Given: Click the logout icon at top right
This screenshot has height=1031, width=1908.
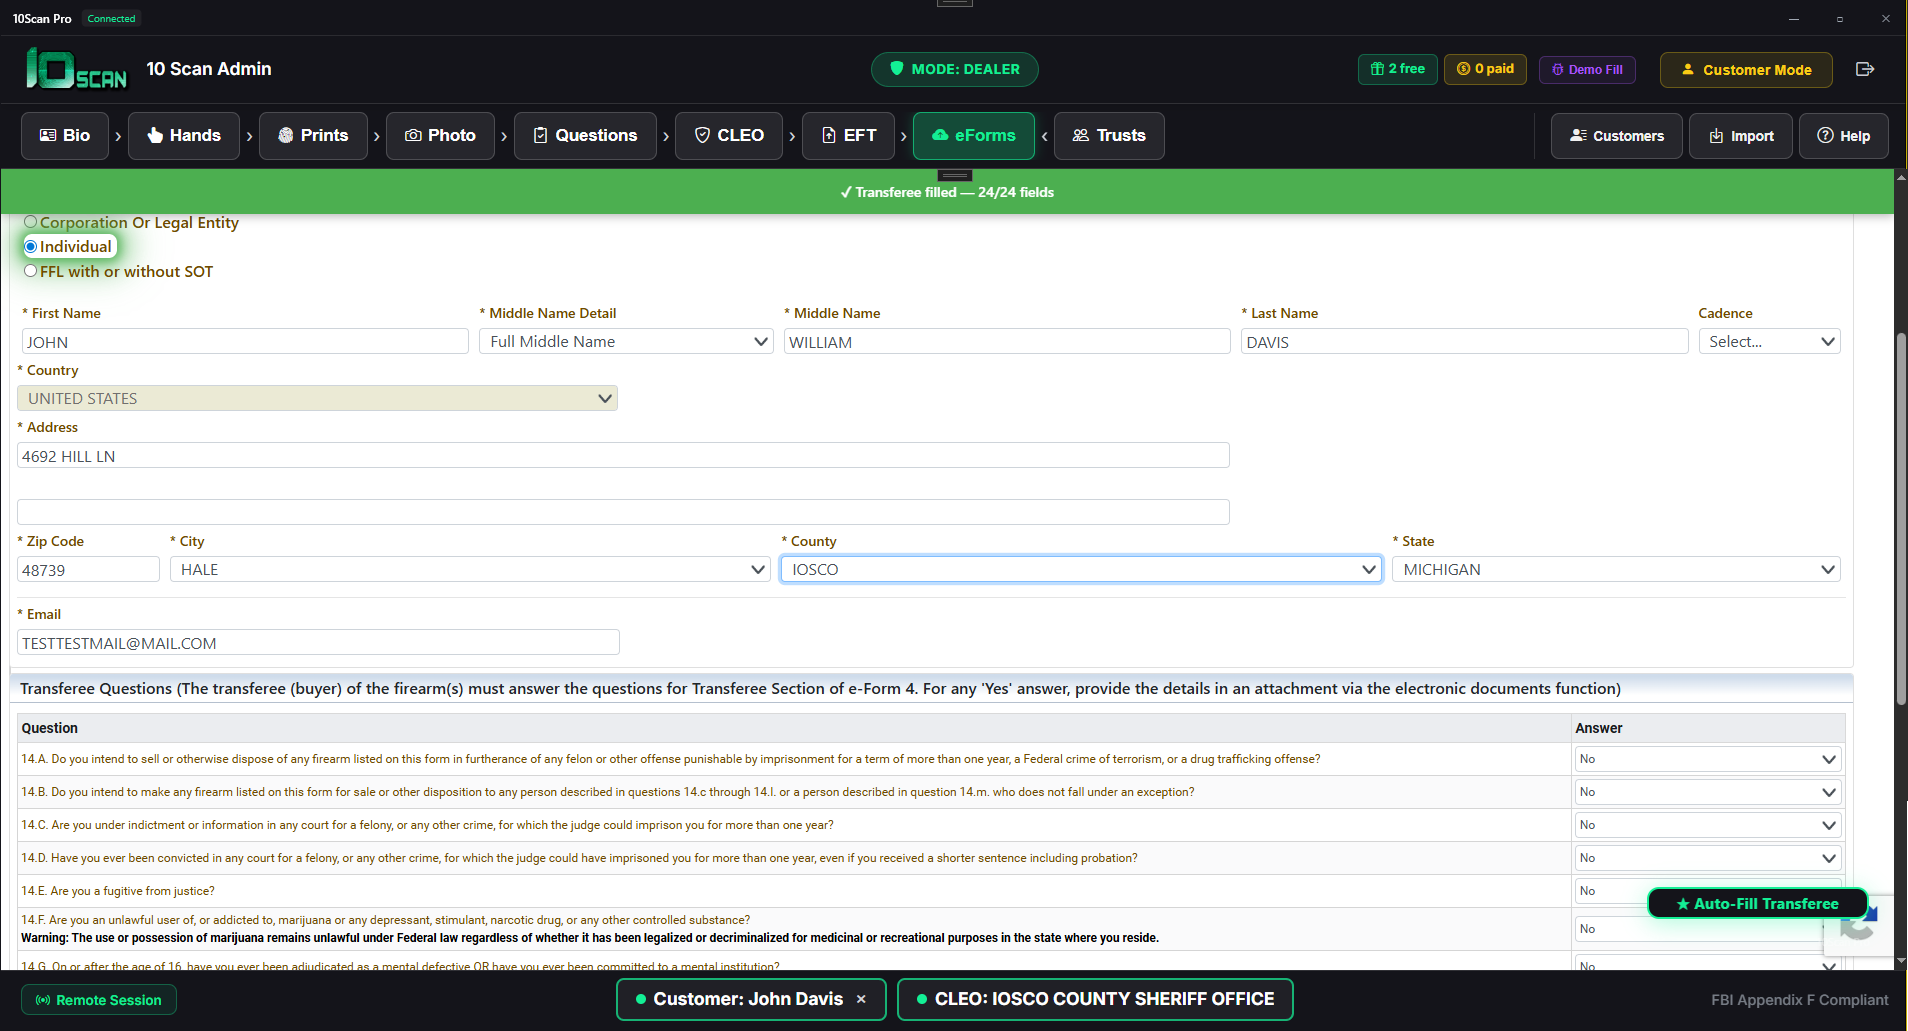Looking at the screenshot, I should 1865,69.
